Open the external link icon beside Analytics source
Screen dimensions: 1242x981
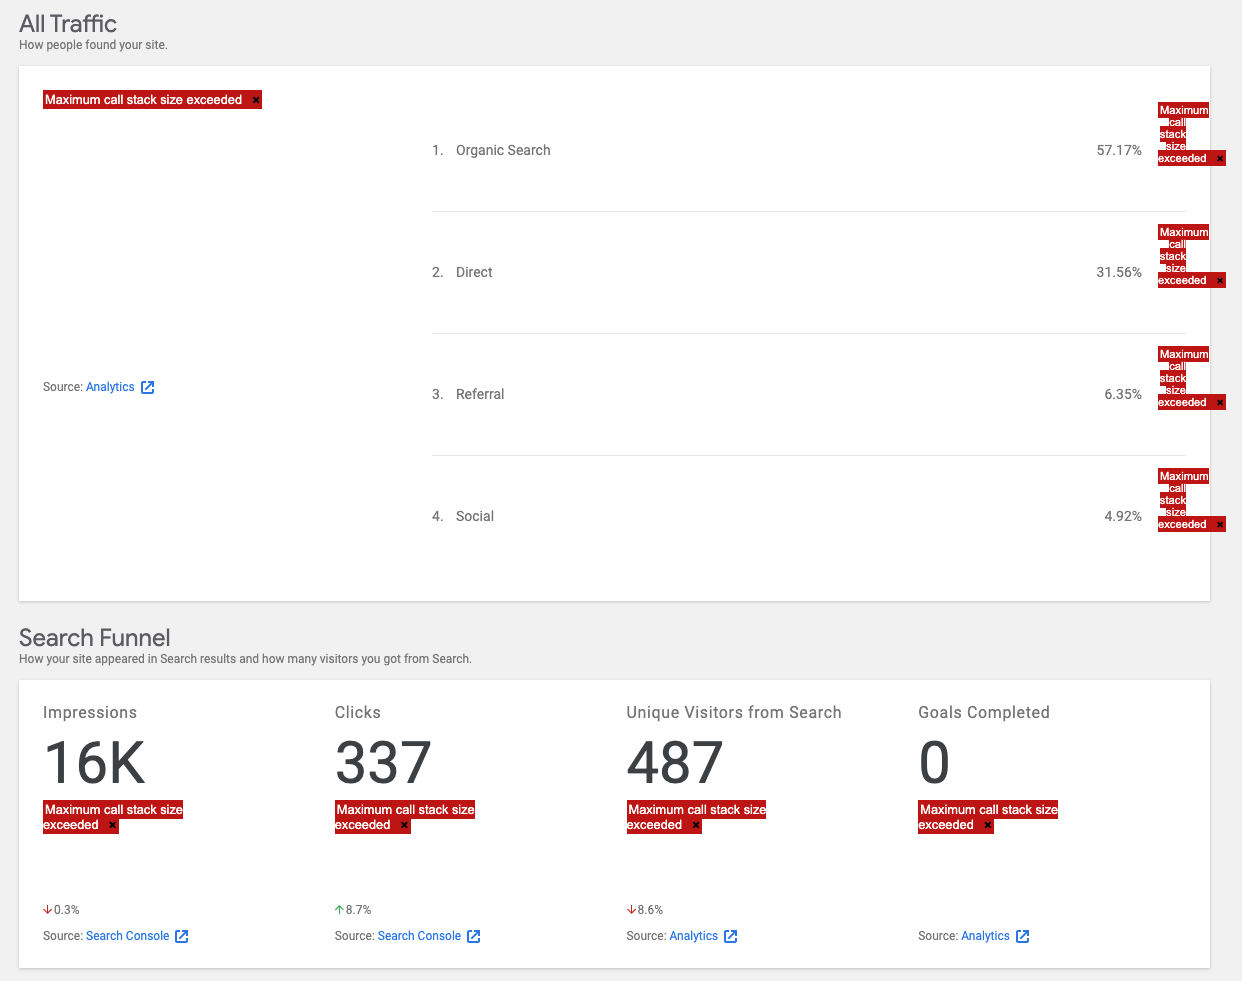tap(148, 387)
